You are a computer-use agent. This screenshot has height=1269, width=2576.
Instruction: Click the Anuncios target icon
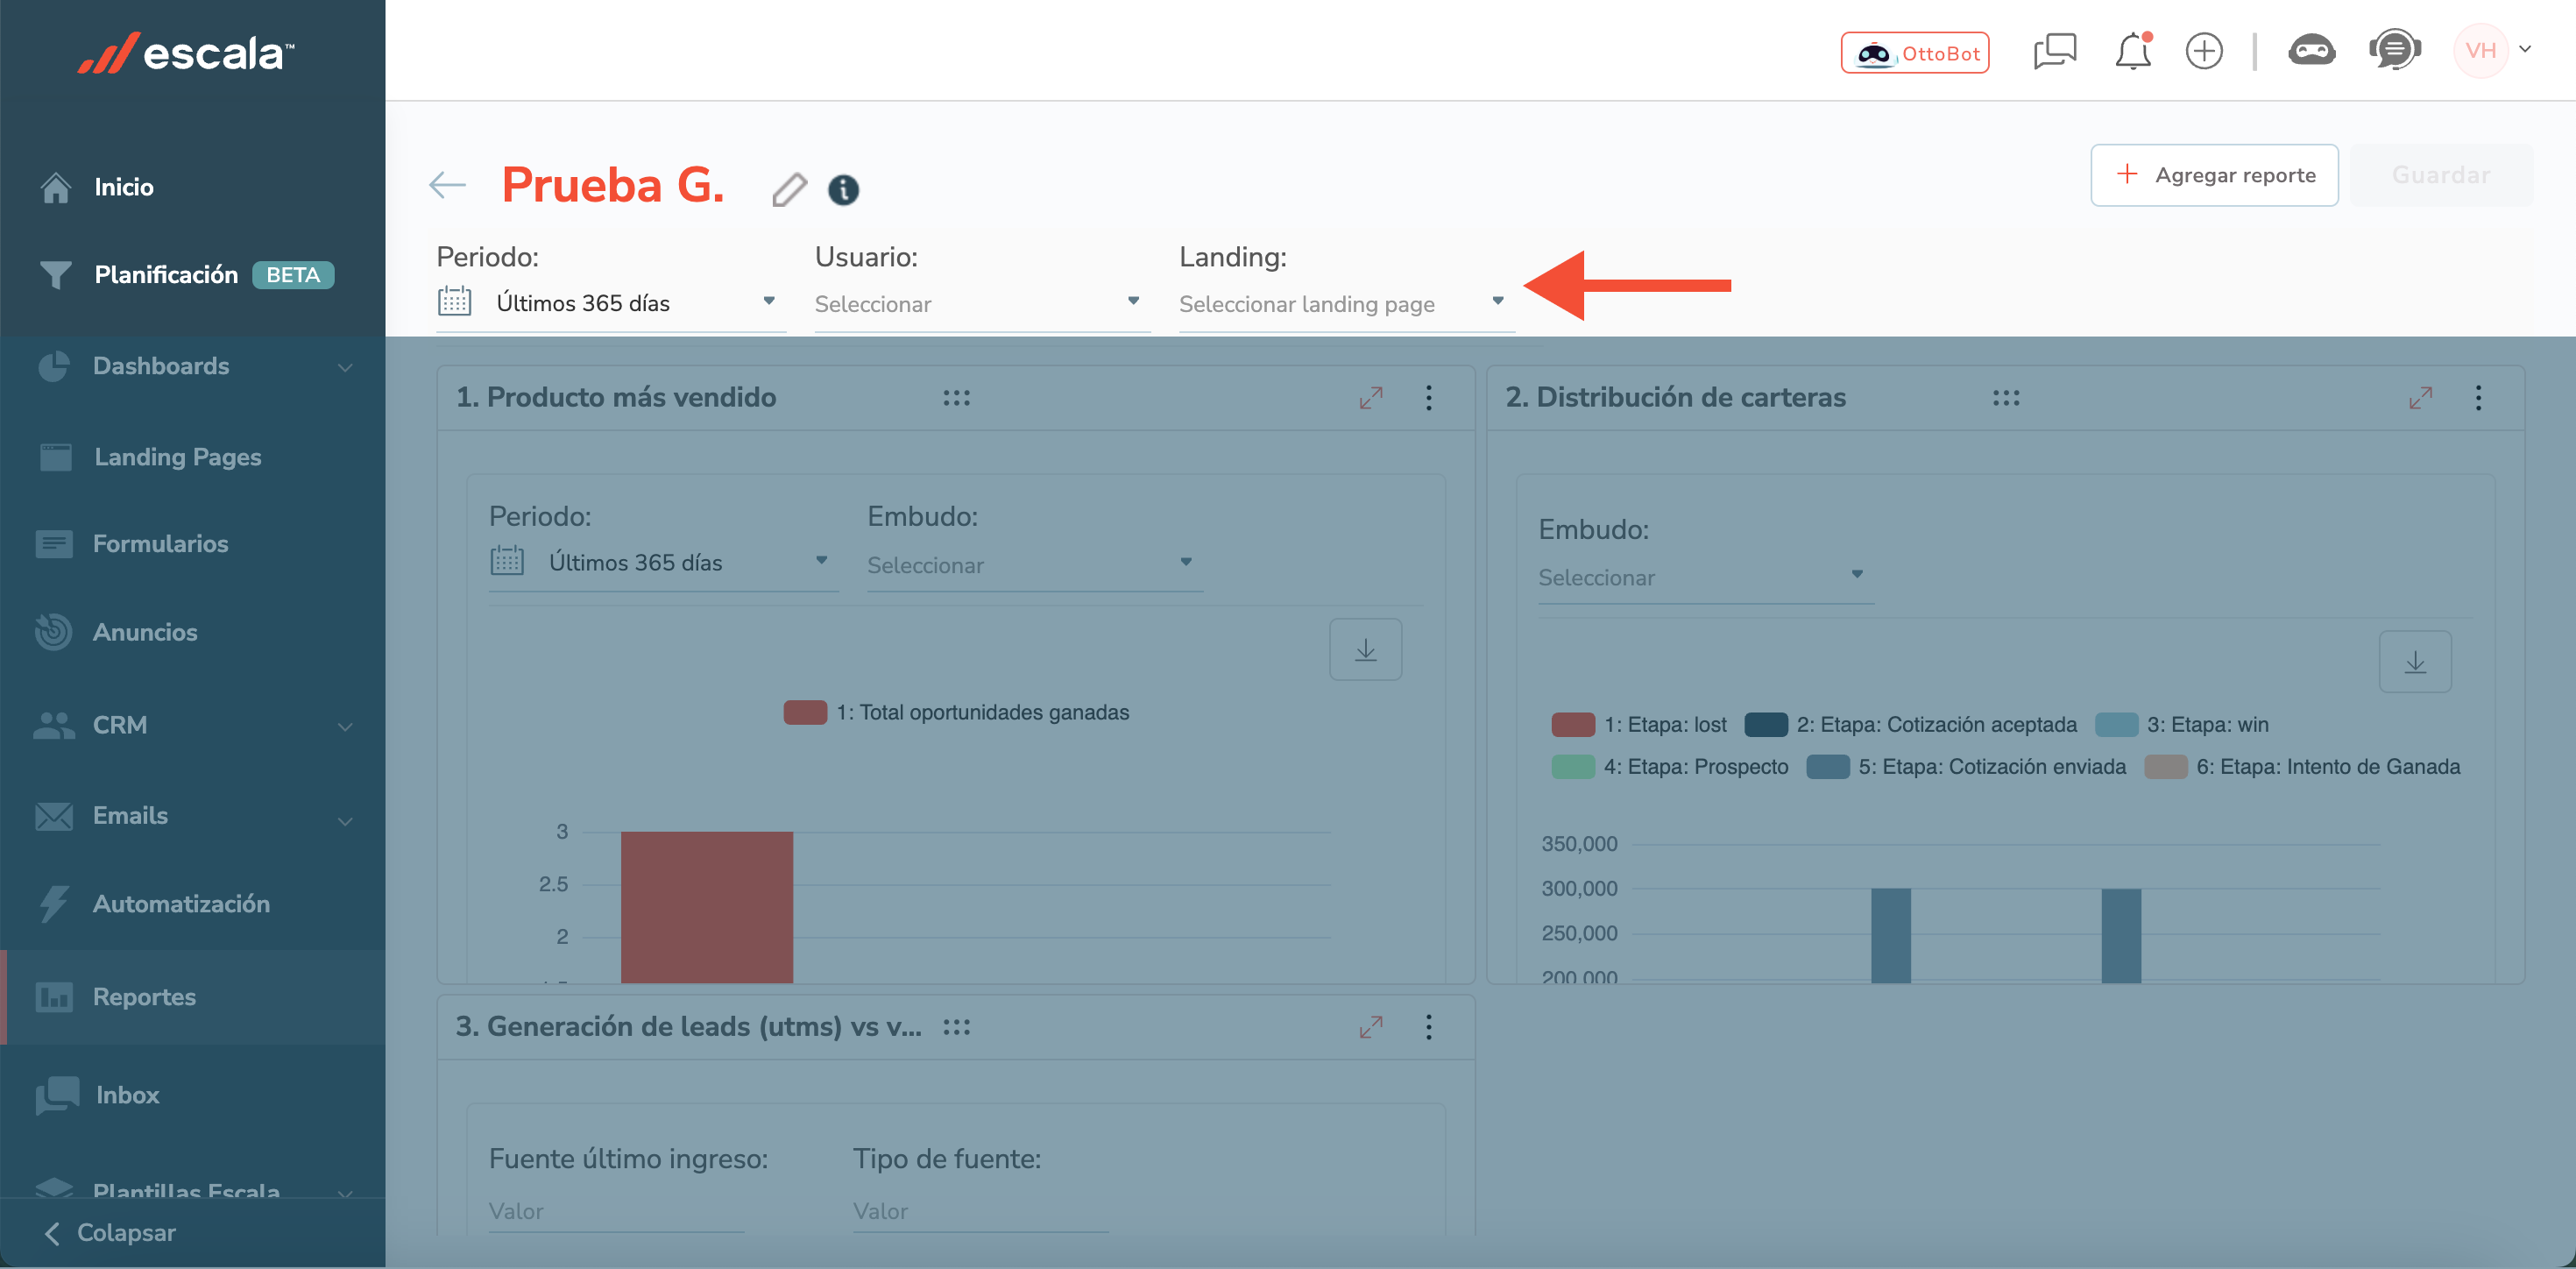[x=53, y=631]
